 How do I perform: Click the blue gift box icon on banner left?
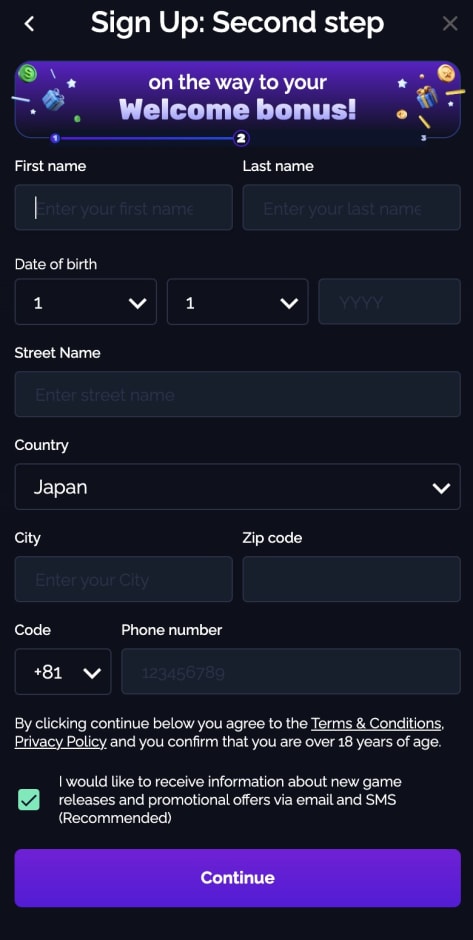pyautogui.click(x=53, y=100)
